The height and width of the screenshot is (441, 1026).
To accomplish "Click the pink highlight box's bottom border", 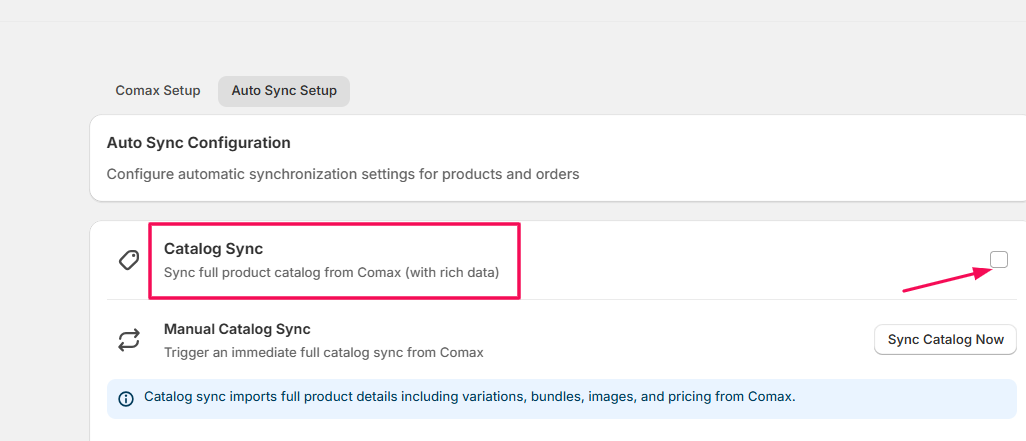I will pos(334,297).
